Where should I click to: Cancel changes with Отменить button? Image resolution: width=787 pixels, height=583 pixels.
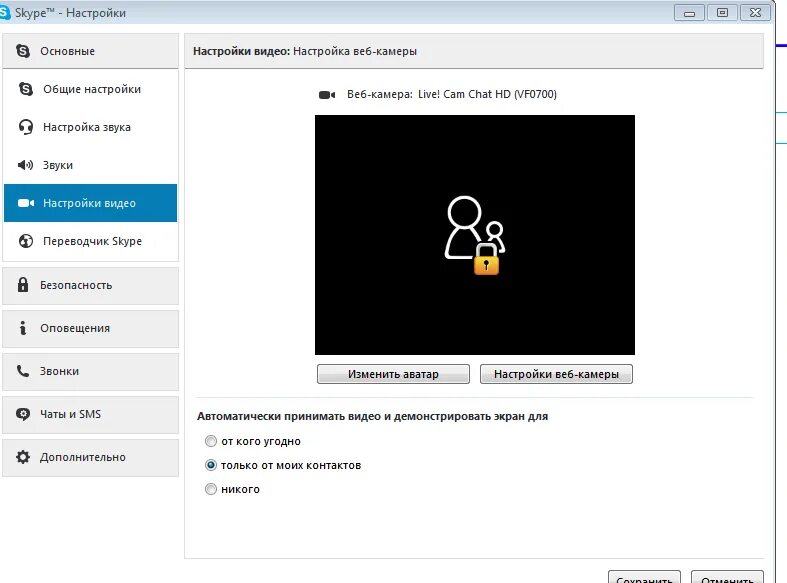tap(727, 577)
